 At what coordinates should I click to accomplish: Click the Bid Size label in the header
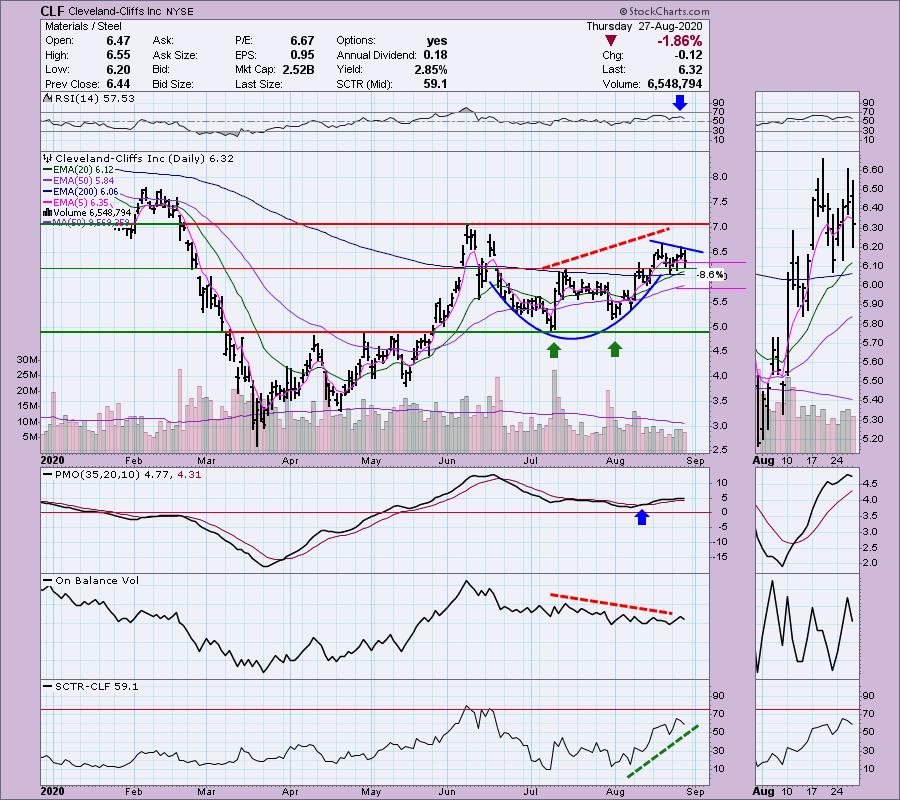click(173, 84)
